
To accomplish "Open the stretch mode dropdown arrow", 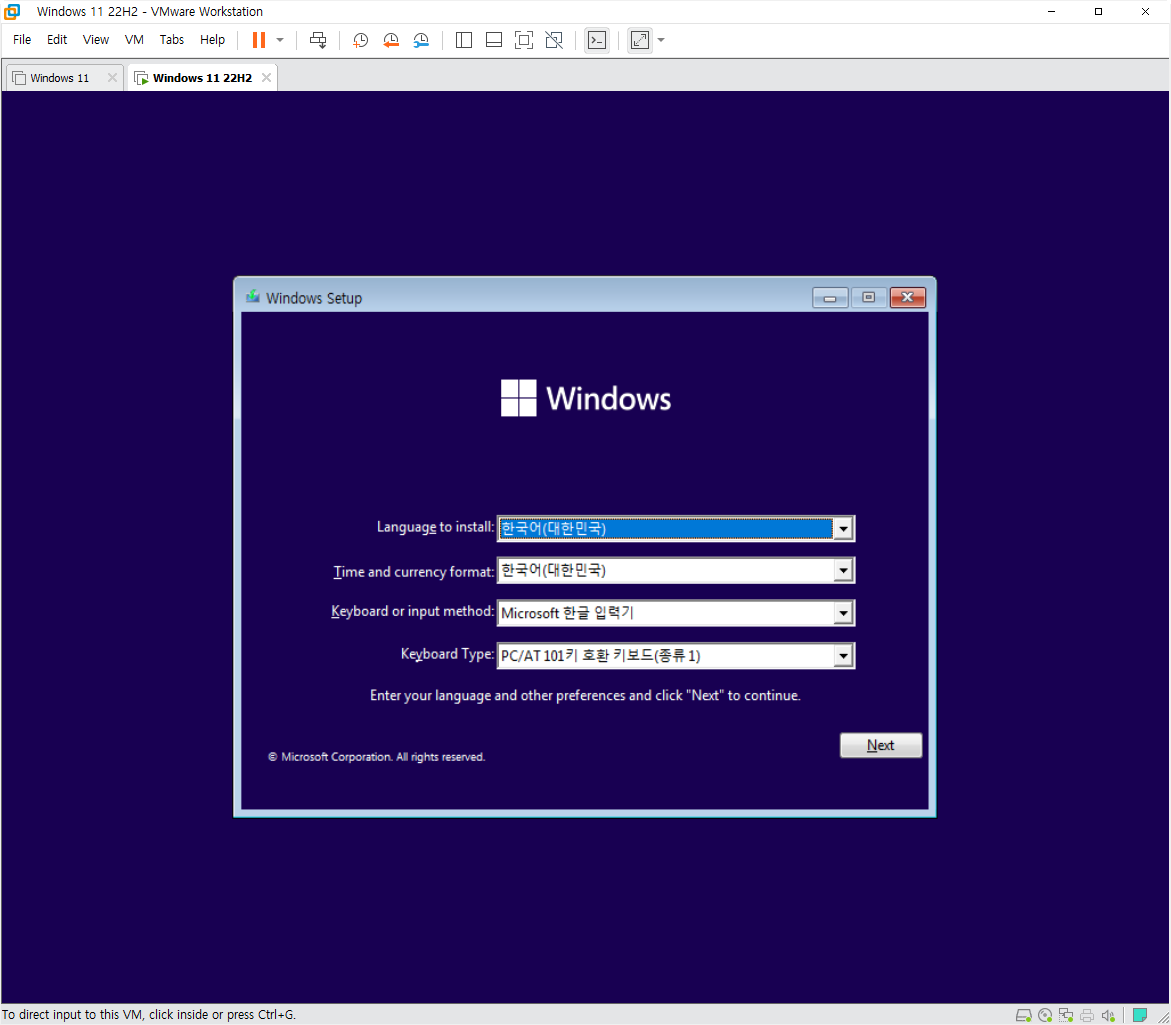I will point(661,40).
